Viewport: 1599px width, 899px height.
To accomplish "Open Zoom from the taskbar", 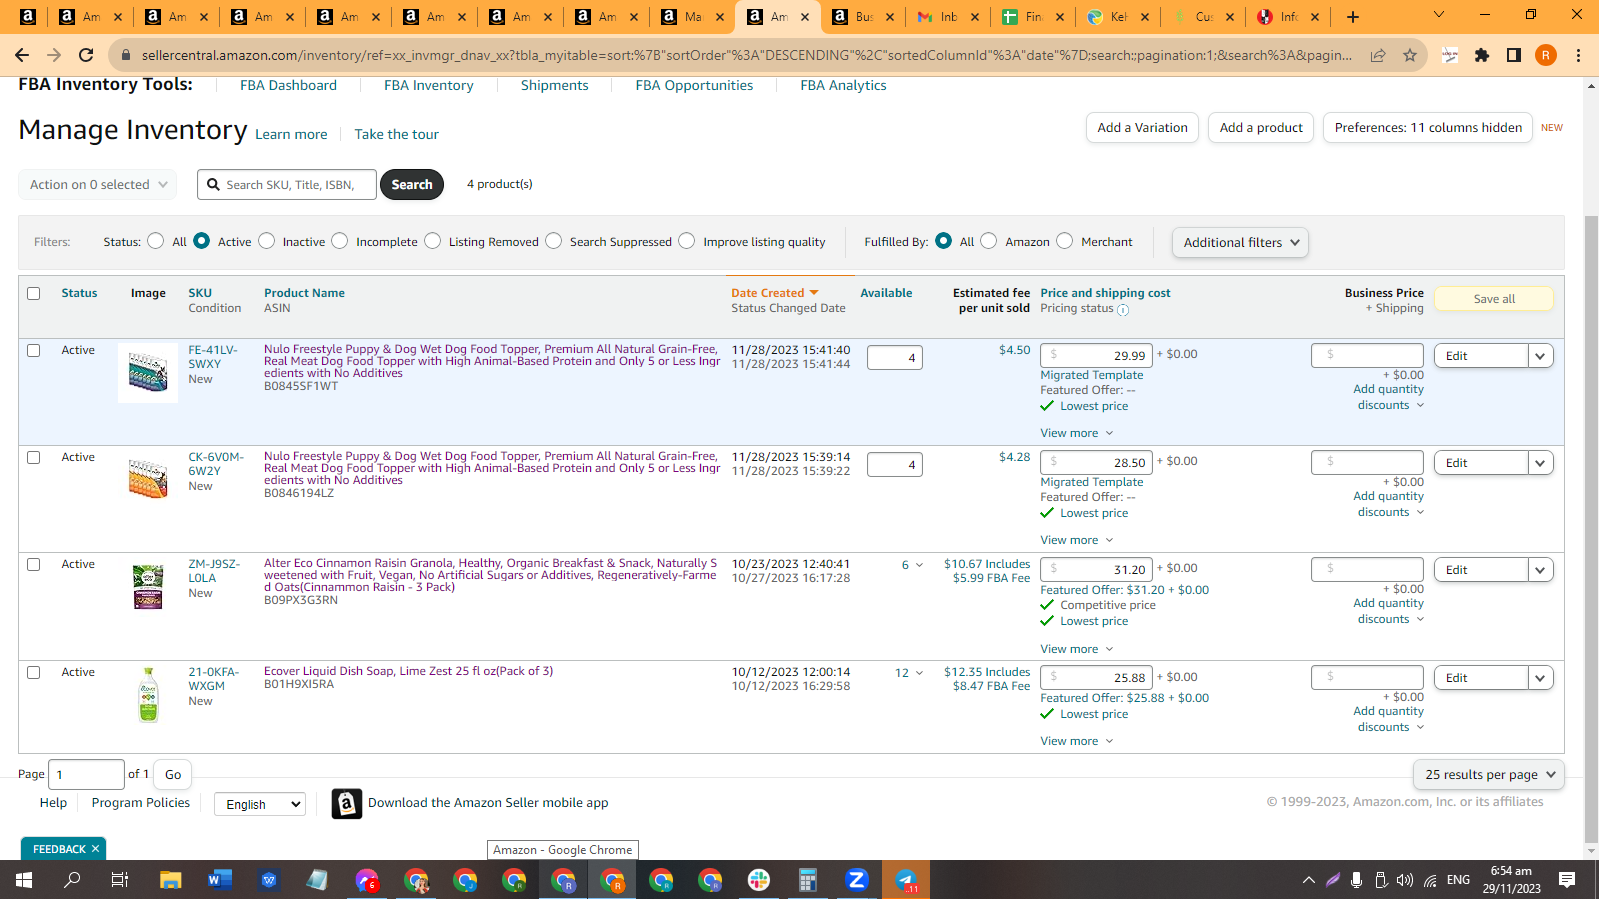I will click(x=857, y=880).
